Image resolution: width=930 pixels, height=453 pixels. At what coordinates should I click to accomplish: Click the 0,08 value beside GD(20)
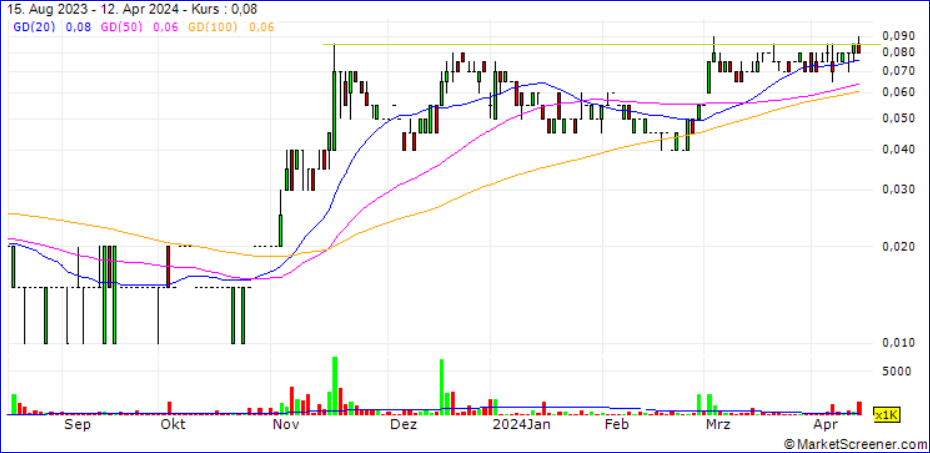point(77,27)
